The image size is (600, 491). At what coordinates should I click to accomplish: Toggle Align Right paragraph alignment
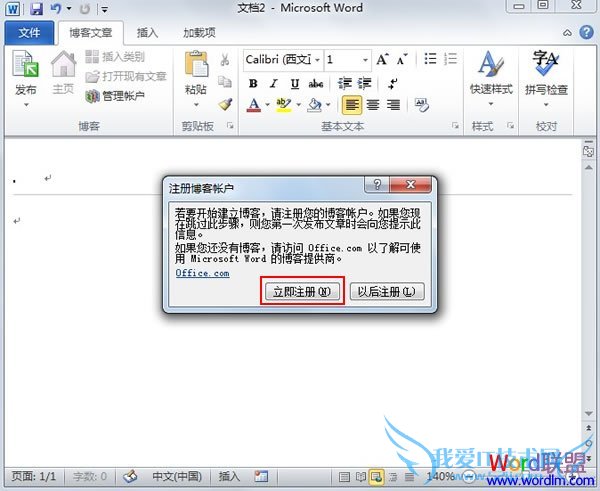393,104
